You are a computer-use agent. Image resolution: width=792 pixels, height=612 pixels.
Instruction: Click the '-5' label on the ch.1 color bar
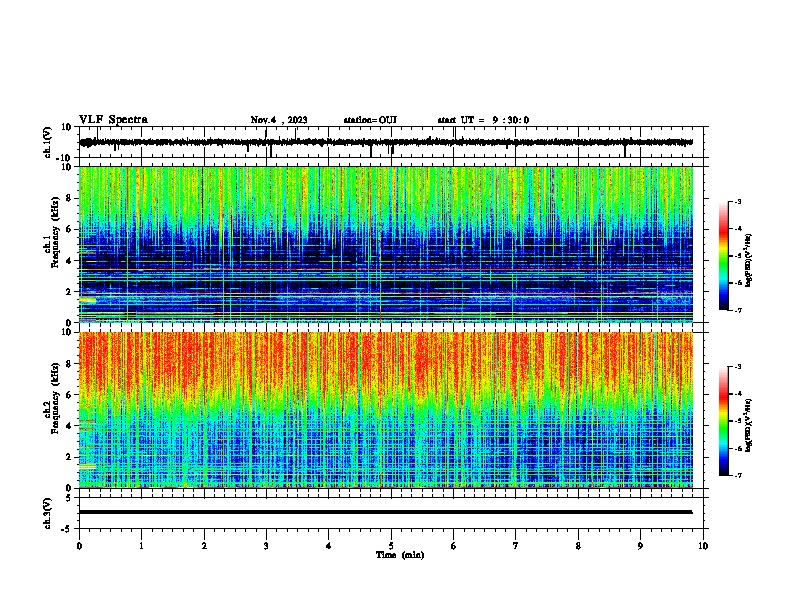tap(737, 256)
